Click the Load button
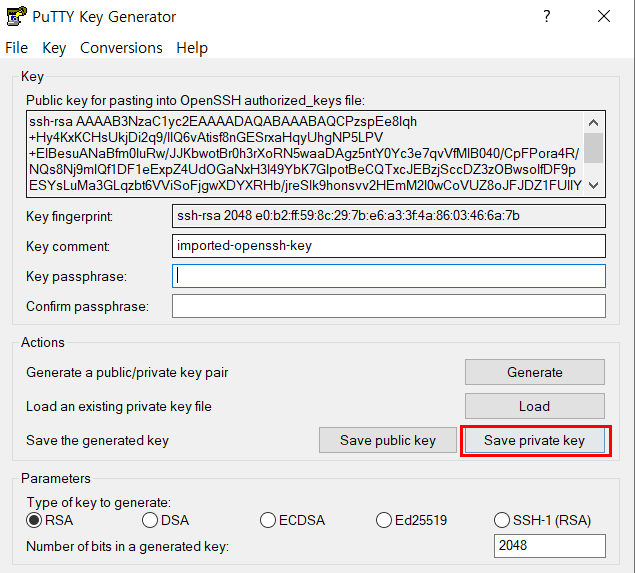 point(535,406)
